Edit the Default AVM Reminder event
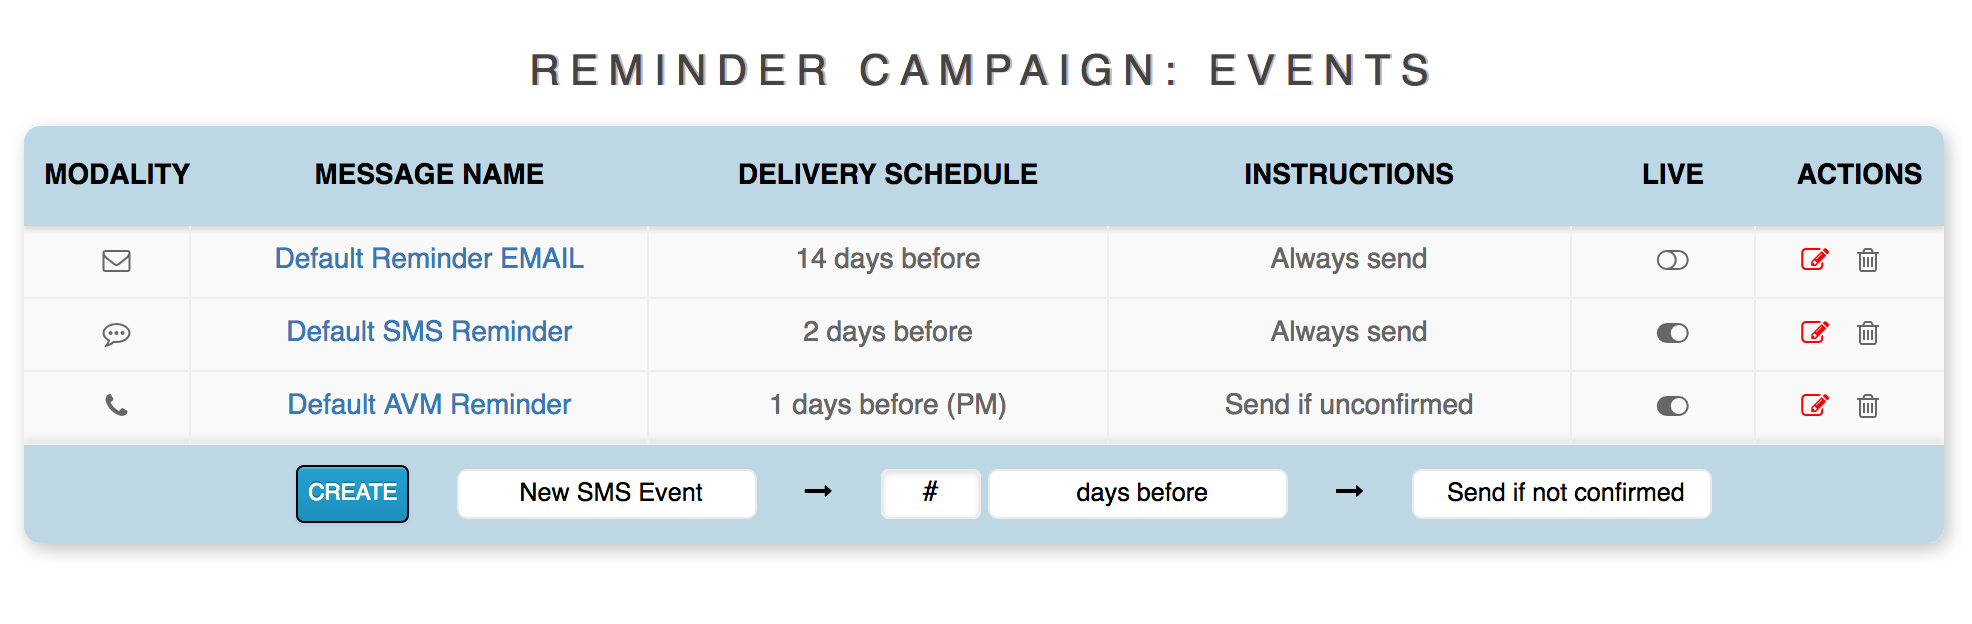The image size is (1972, 624). (x=1814, y=406)
